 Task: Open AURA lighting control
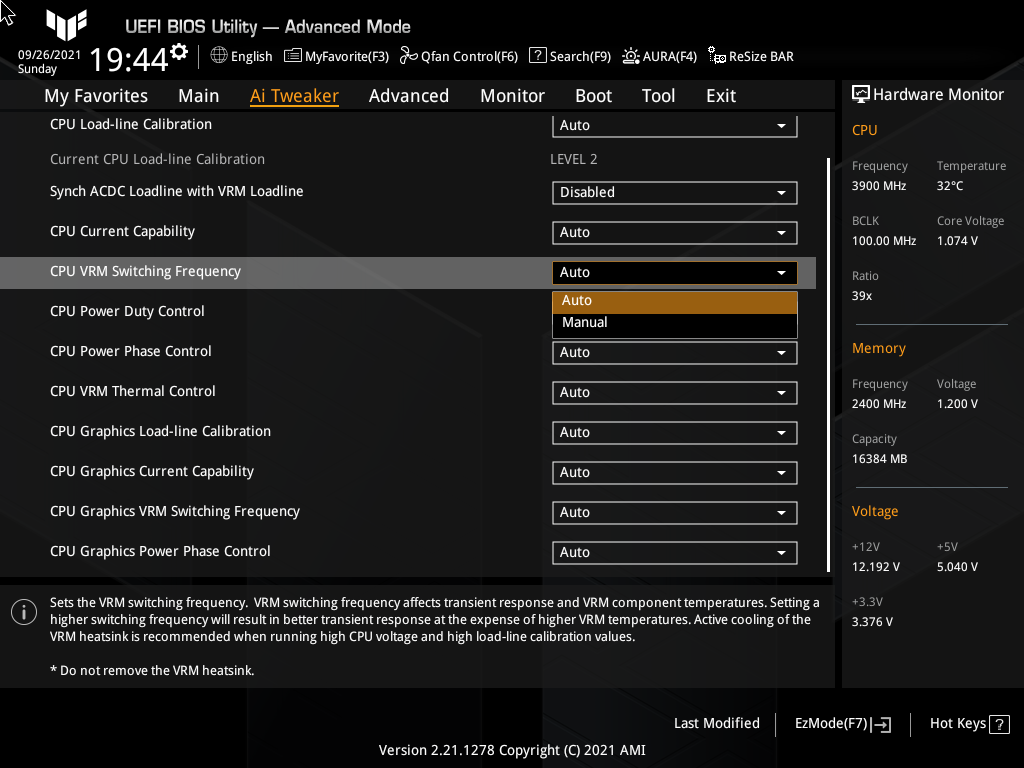pyautogui.click(x=659, y=56)
